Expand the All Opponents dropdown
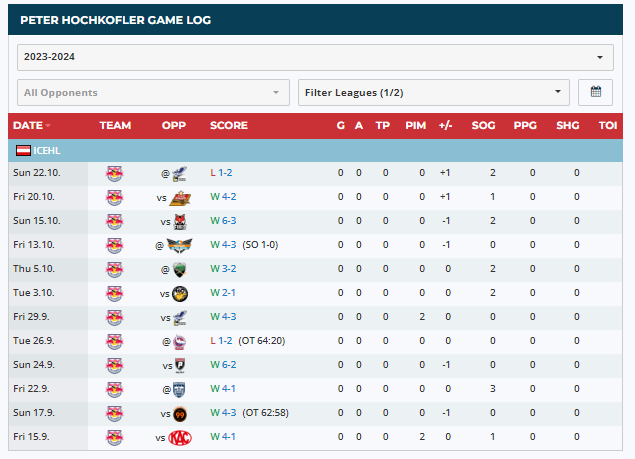Viewport: 635px width, 459px height. (152, 93)
